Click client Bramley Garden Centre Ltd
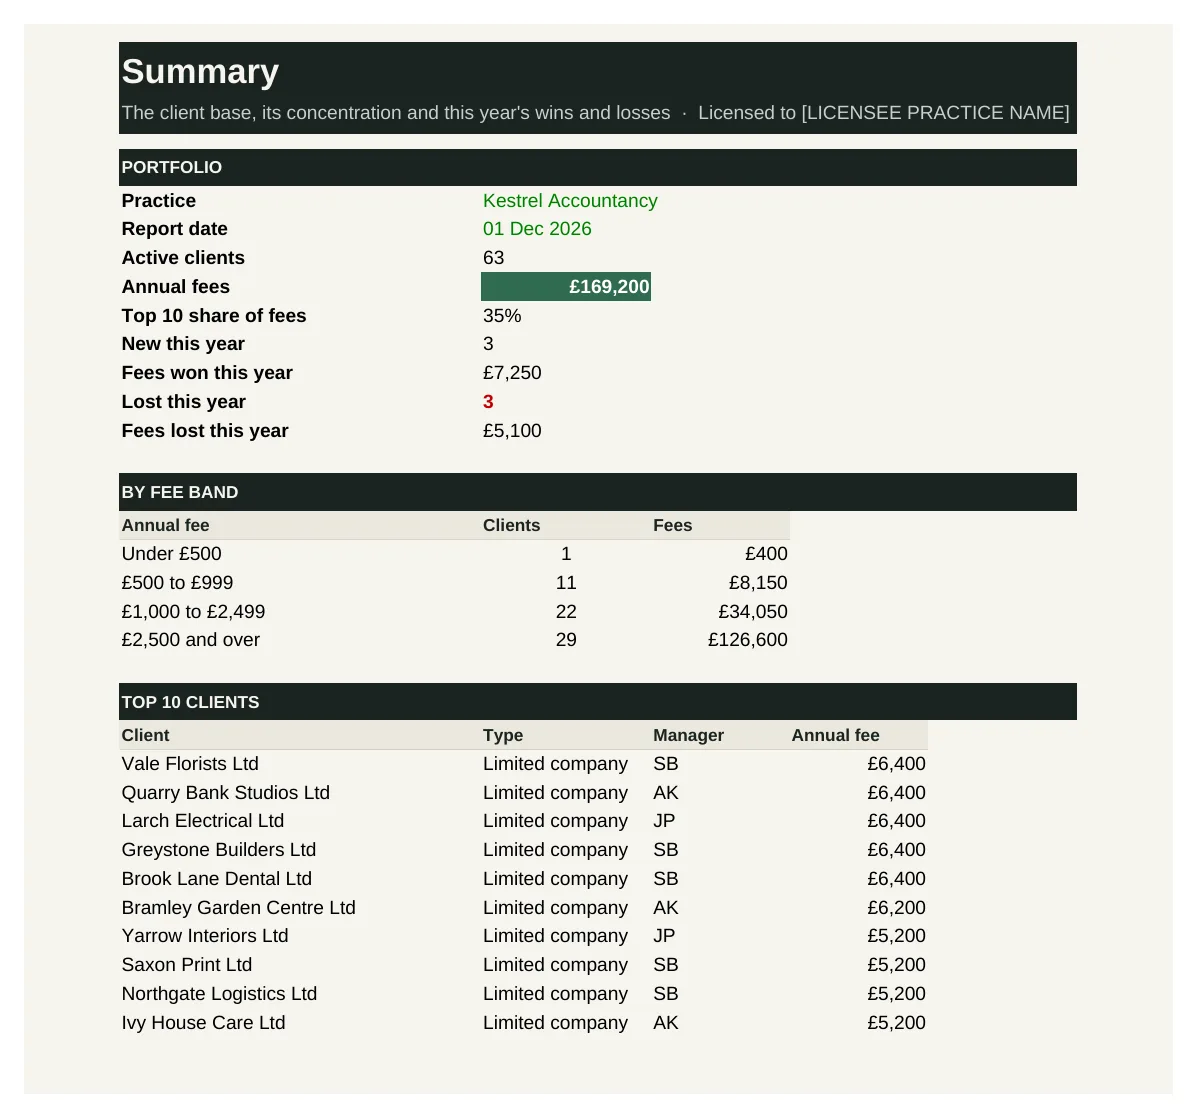 [238, 908]
